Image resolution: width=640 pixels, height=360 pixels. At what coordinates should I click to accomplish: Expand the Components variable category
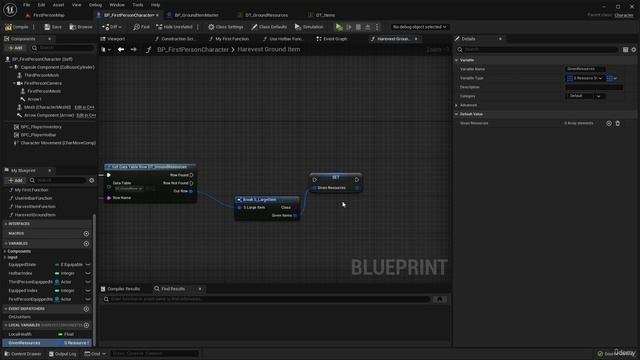tap(5, 251)
